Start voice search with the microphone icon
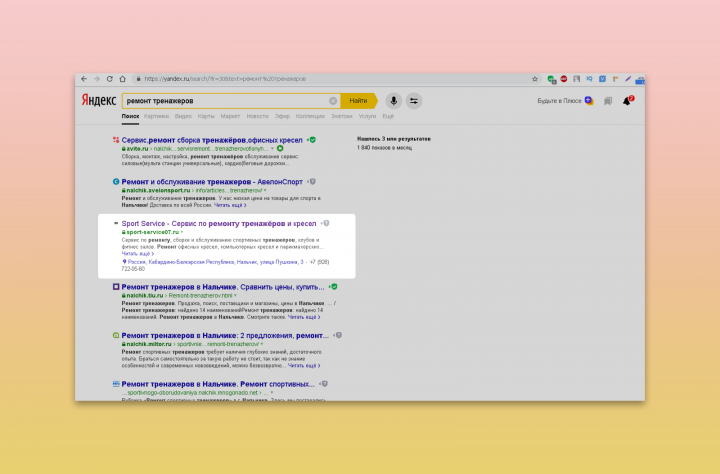 394,101
